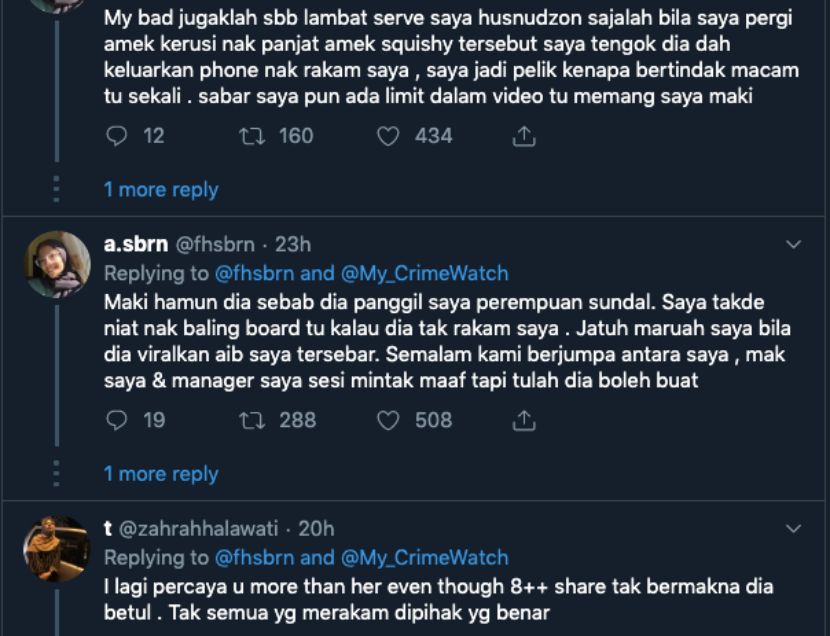Open a.sbrn display name link
Viewport: 830px width, 636px height.
pyautogui.click(x=136, y=244)
